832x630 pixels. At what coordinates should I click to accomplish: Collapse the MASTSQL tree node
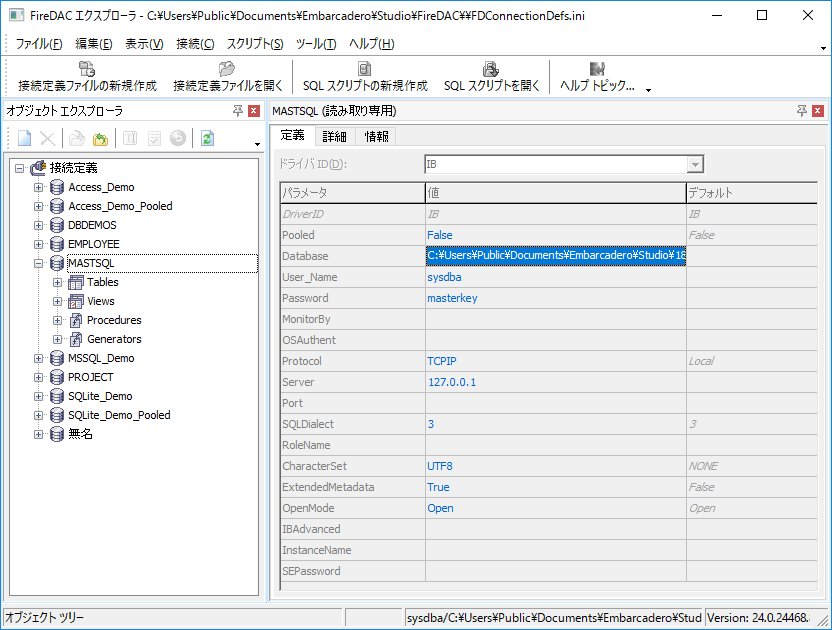coord(37,263)
